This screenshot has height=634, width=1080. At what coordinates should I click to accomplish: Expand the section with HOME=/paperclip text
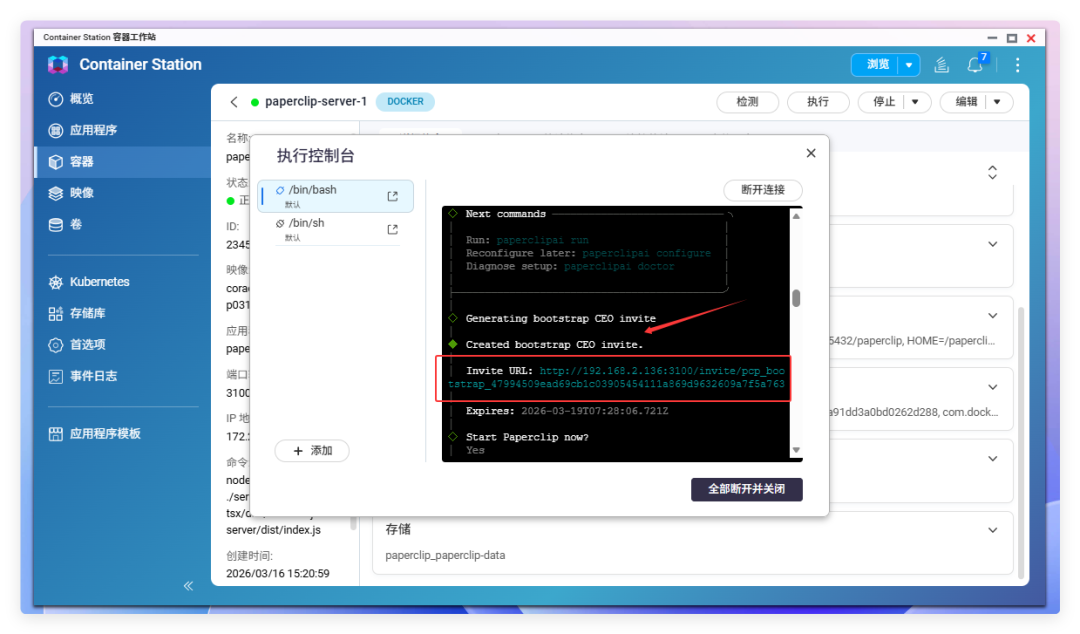point(993,316)
